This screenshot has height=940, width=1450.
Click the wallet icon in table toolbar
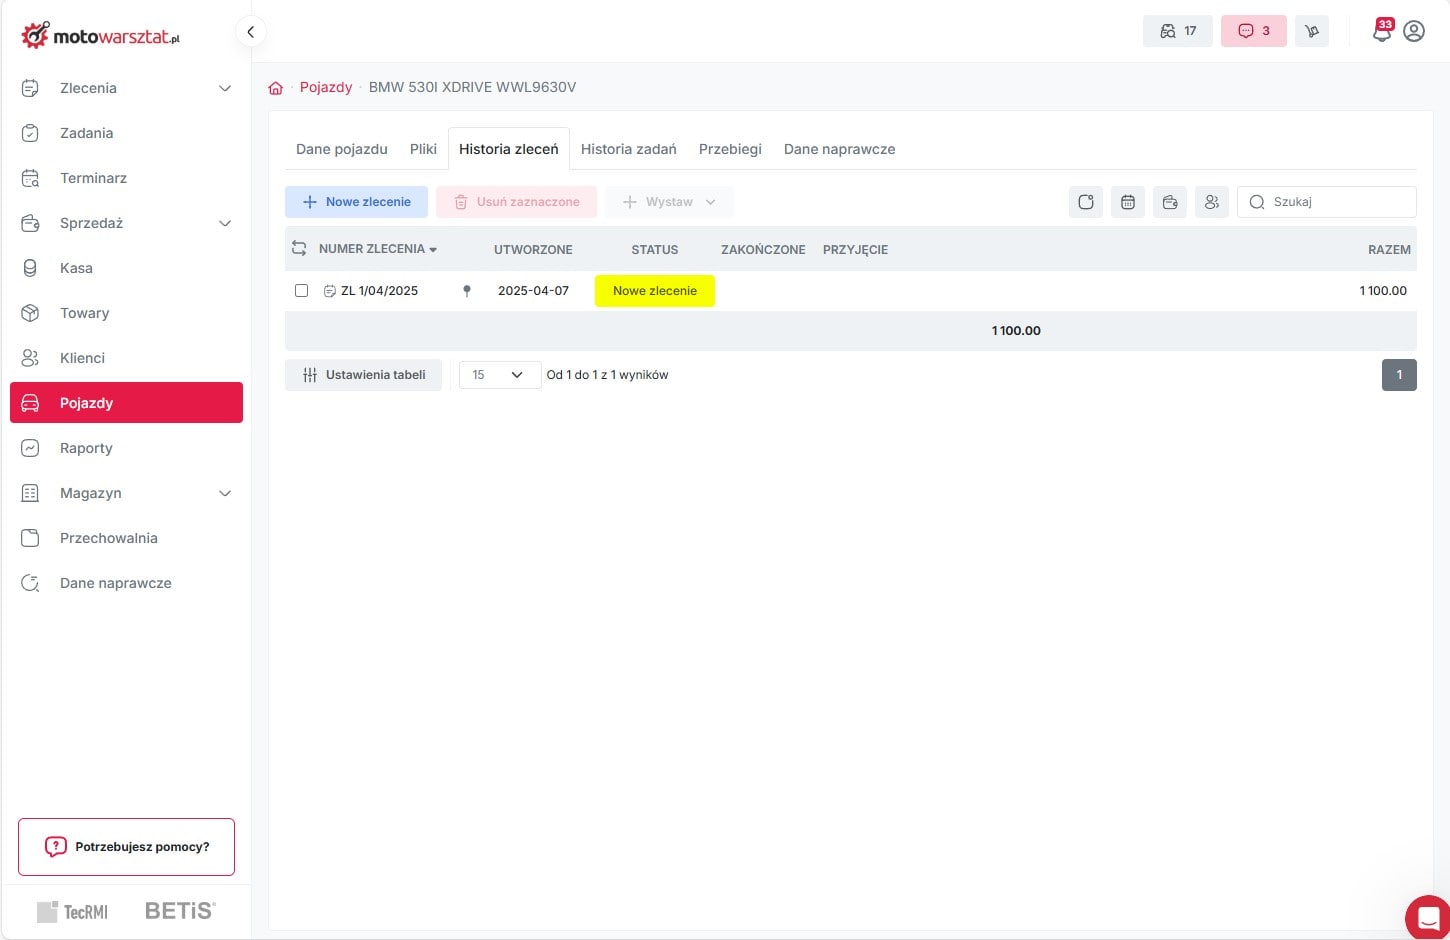click(x=1170, y=202)
